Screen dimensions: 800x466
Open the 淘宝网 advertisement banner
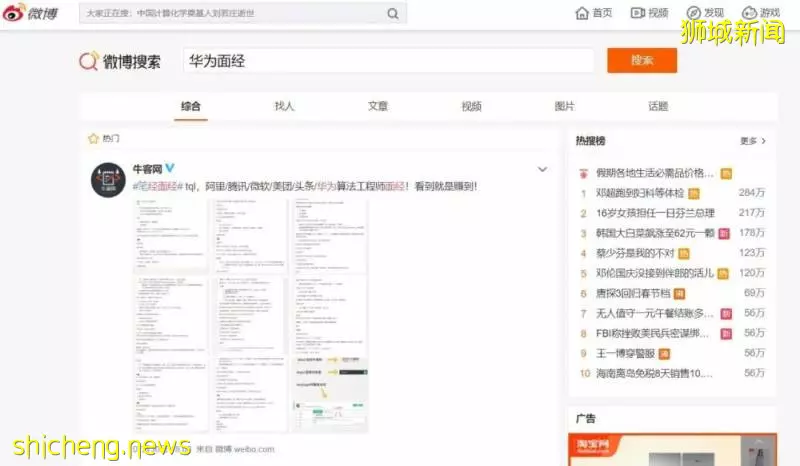click(672, 450)
